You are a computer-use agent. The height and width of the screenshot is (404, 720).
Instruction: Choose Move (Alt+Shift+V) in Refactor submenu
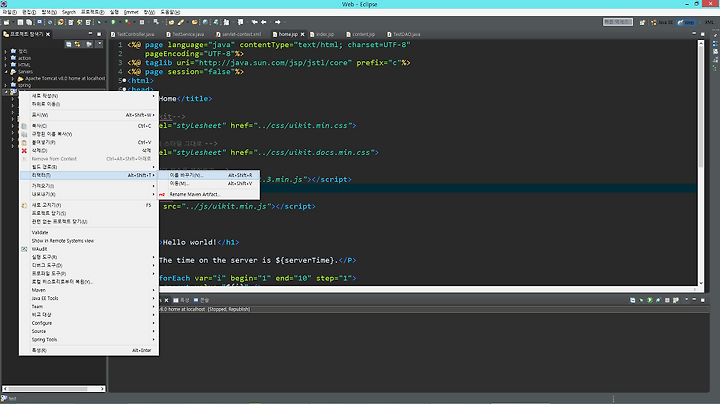coord(209,183)
